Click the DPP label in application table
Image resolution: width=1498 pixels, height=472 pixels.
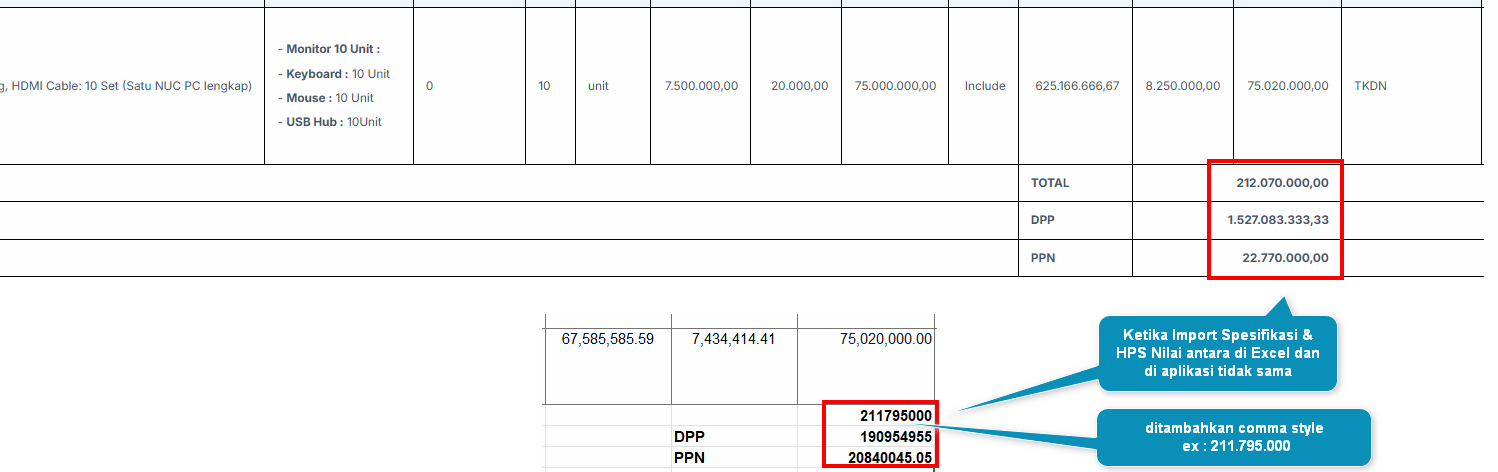1042,220
